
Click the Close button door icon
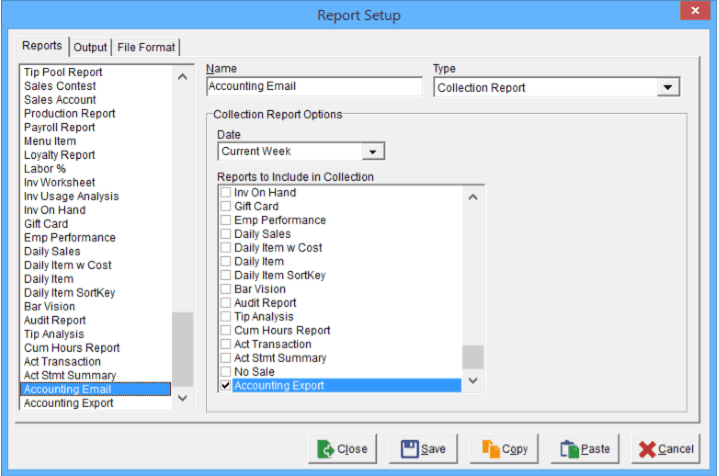[x=326, y=449]
